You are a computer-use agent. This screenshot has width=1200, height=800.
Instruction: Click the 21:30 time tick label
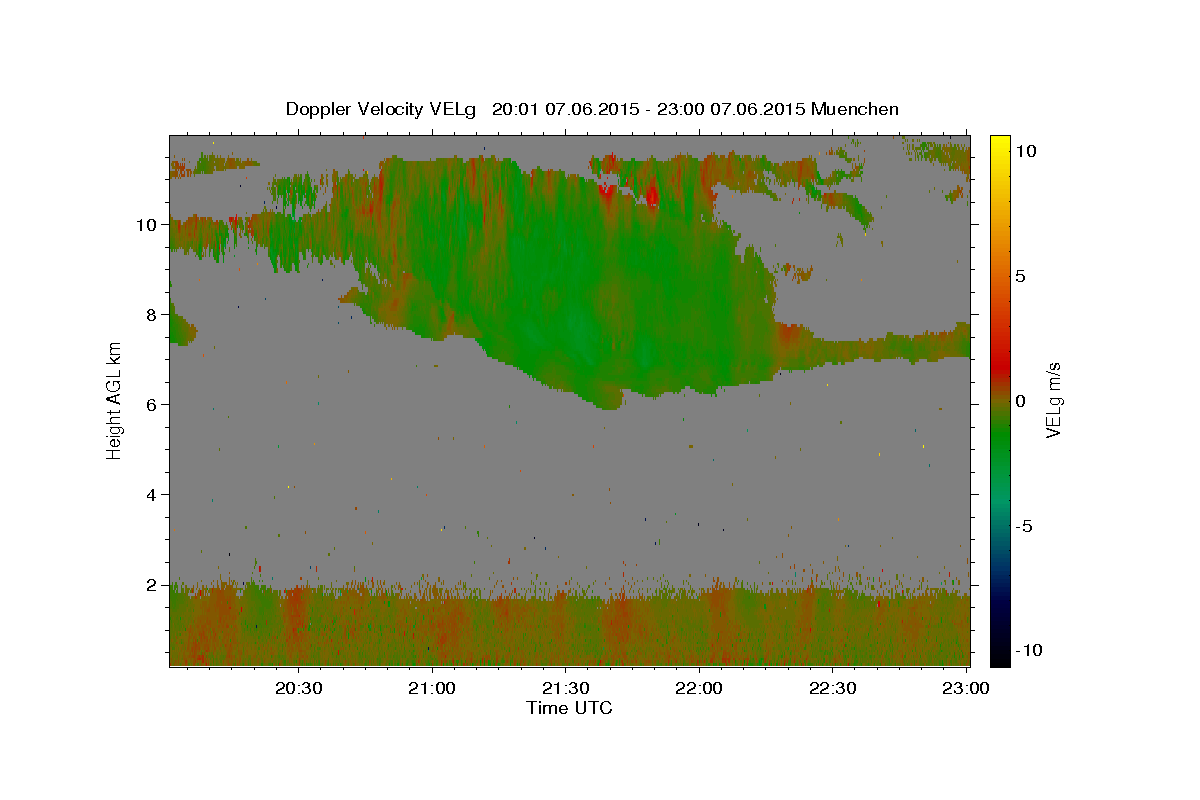click(x=566, y=688)
